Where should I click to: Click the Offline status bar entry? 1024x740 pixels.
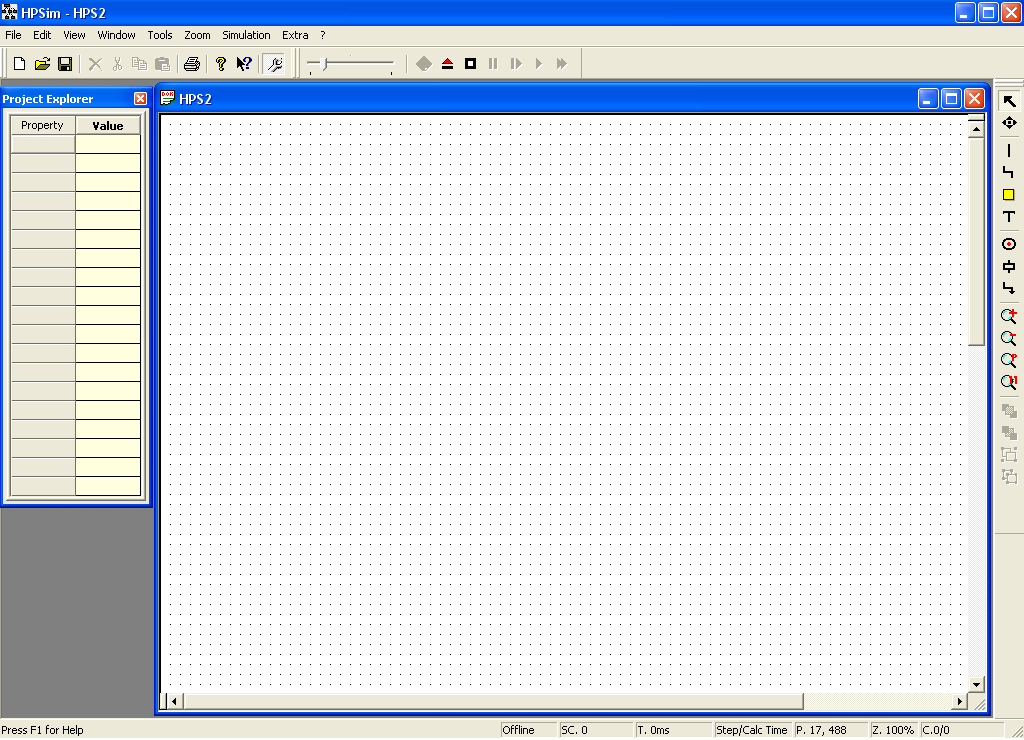529,730
